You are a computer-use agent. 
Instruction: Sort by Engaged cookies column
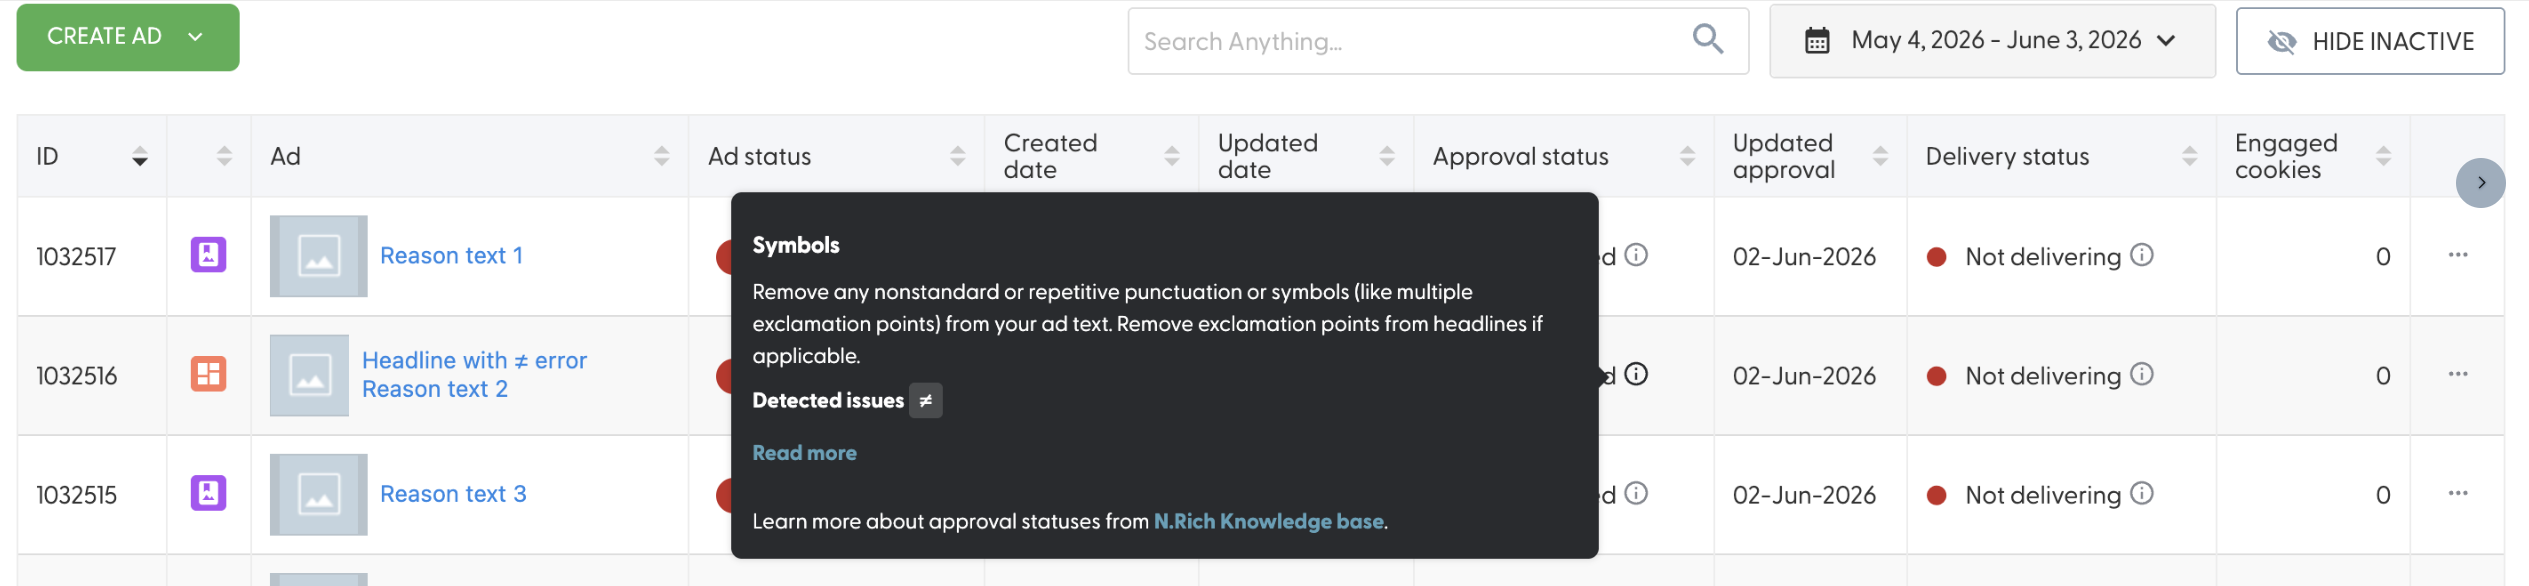(x=2383, y=157)
